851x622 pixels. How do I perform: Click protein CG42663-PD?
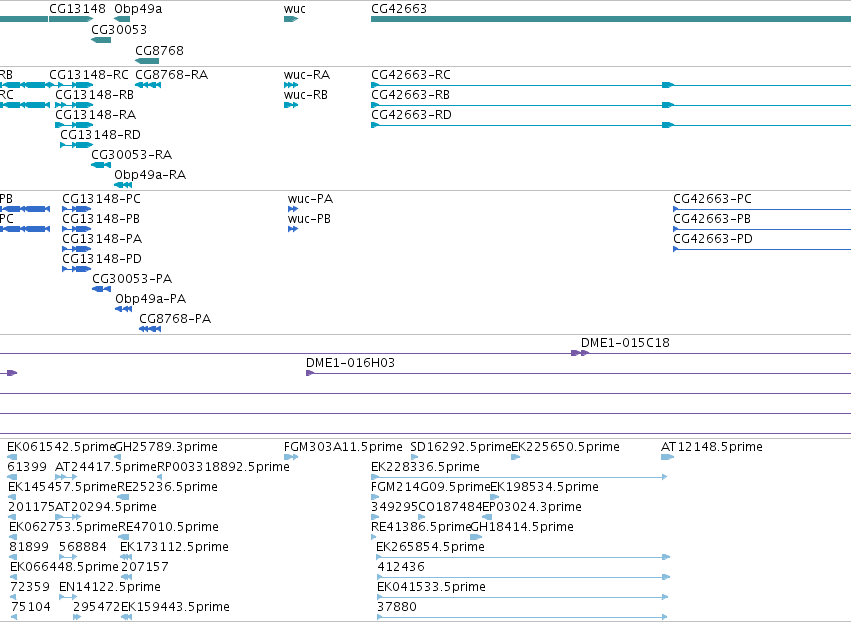coord(713,239)
